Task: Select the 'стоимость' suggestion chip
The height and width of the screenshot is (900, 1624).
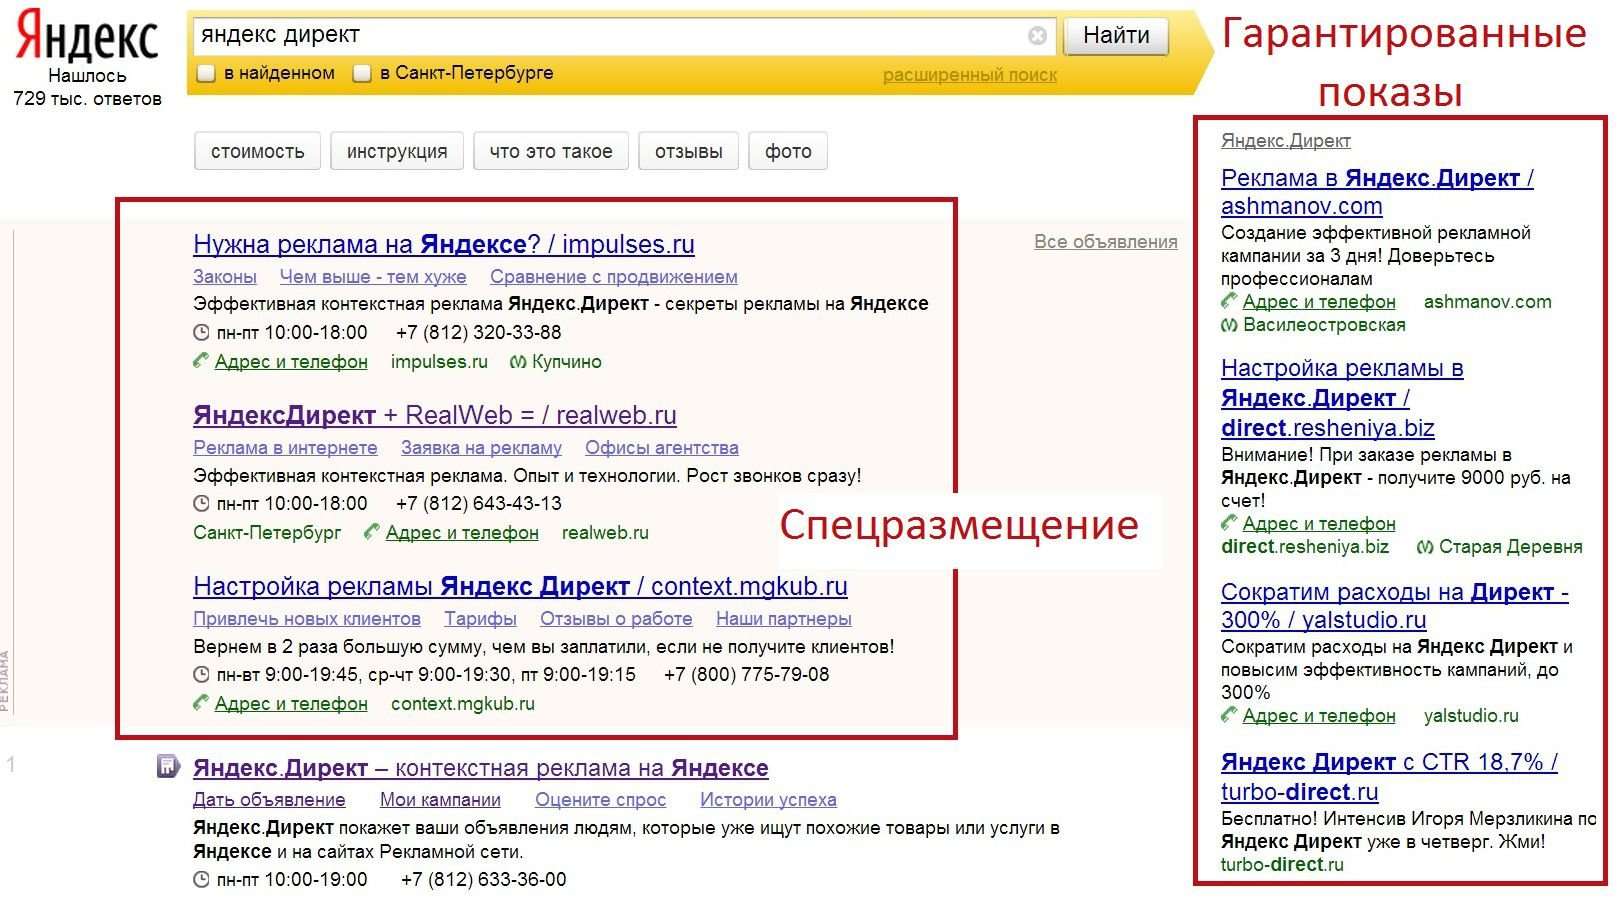Action: pos(257,152)
